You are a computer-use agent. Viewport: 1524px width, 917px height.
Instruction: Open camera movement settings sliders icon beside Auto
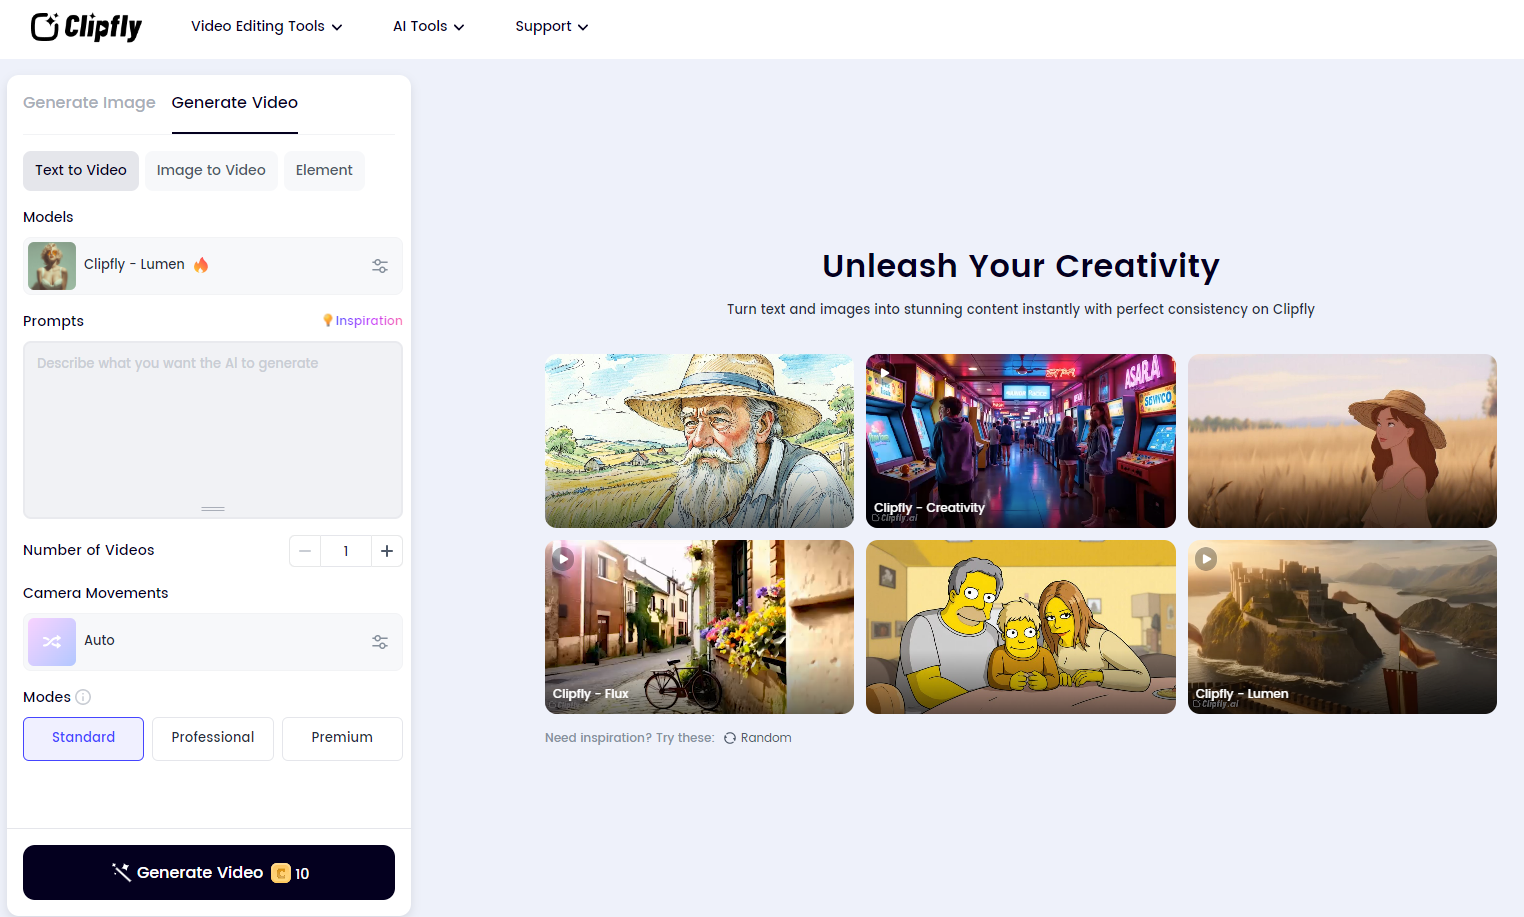pyautogui.click(x=380, y=642)
